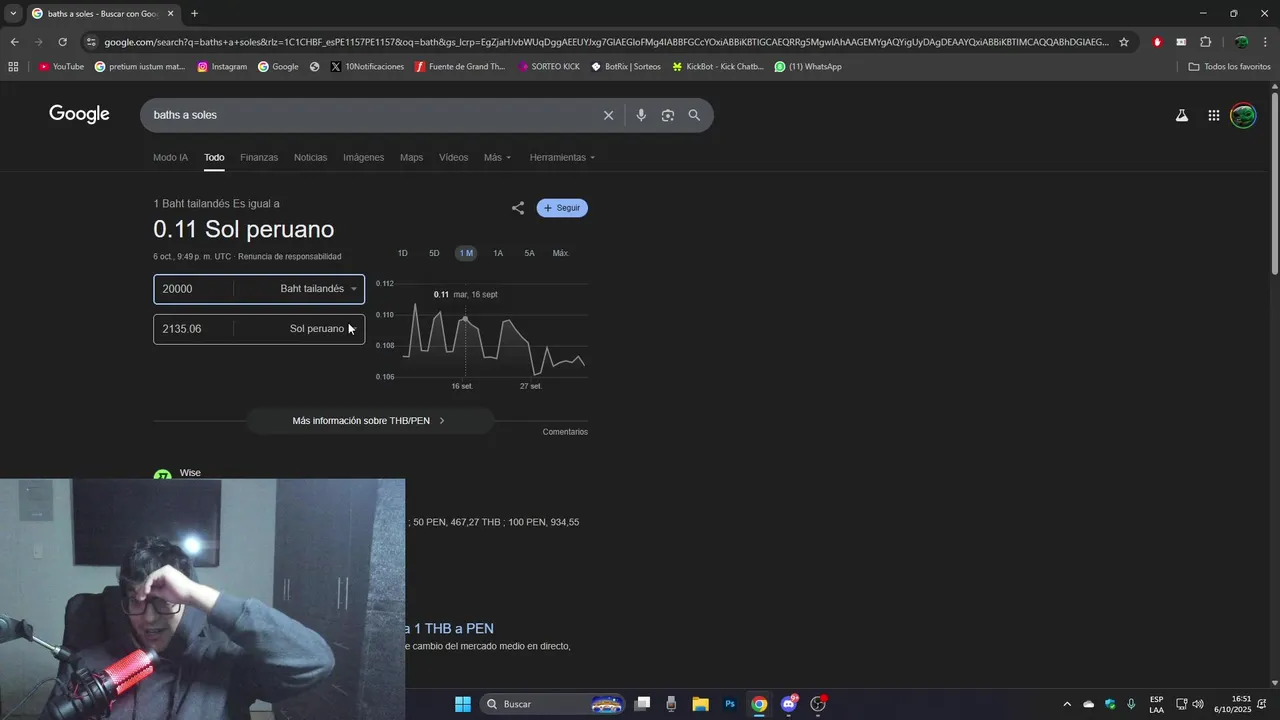
Task: Open the Sol peruano currency dropdown
Action: coord(322,329)
